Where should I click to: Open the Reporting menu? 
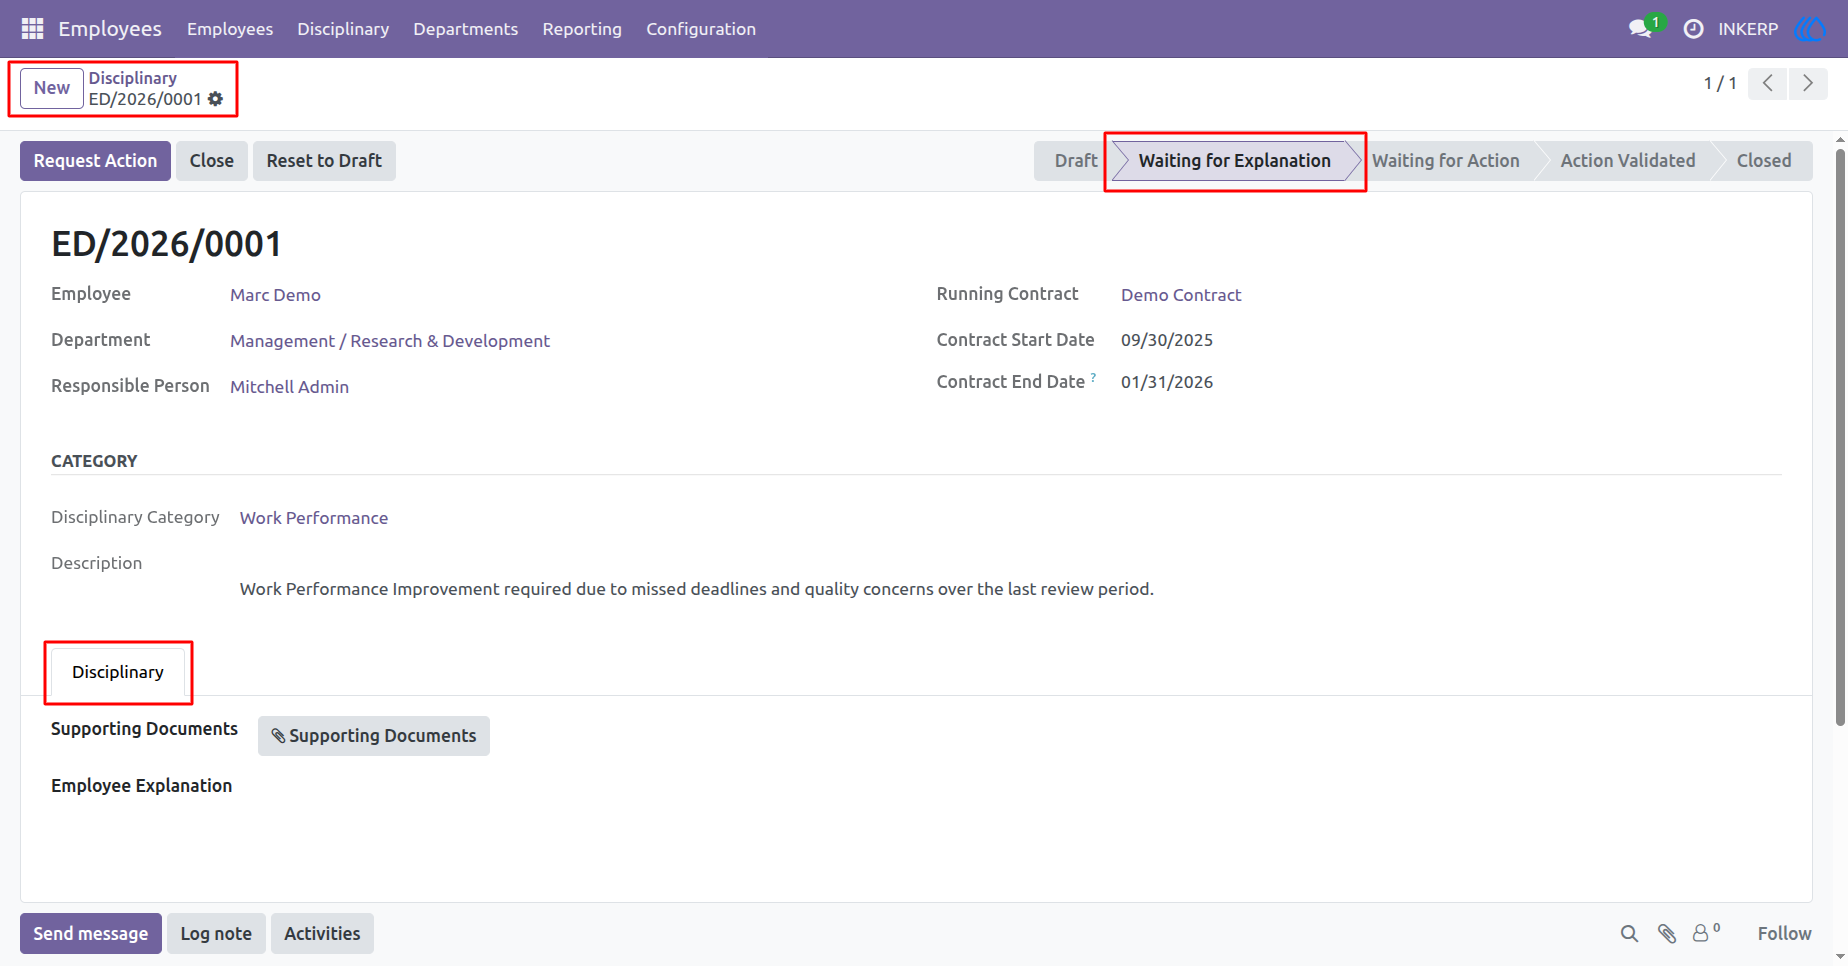(x=582, y=29)
